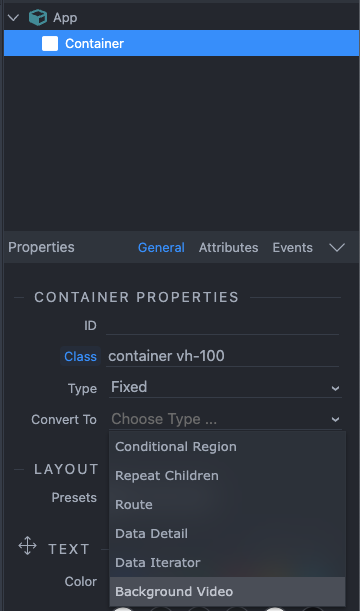
Task: Collapse the Properties panel chevron
Action: 337,247
